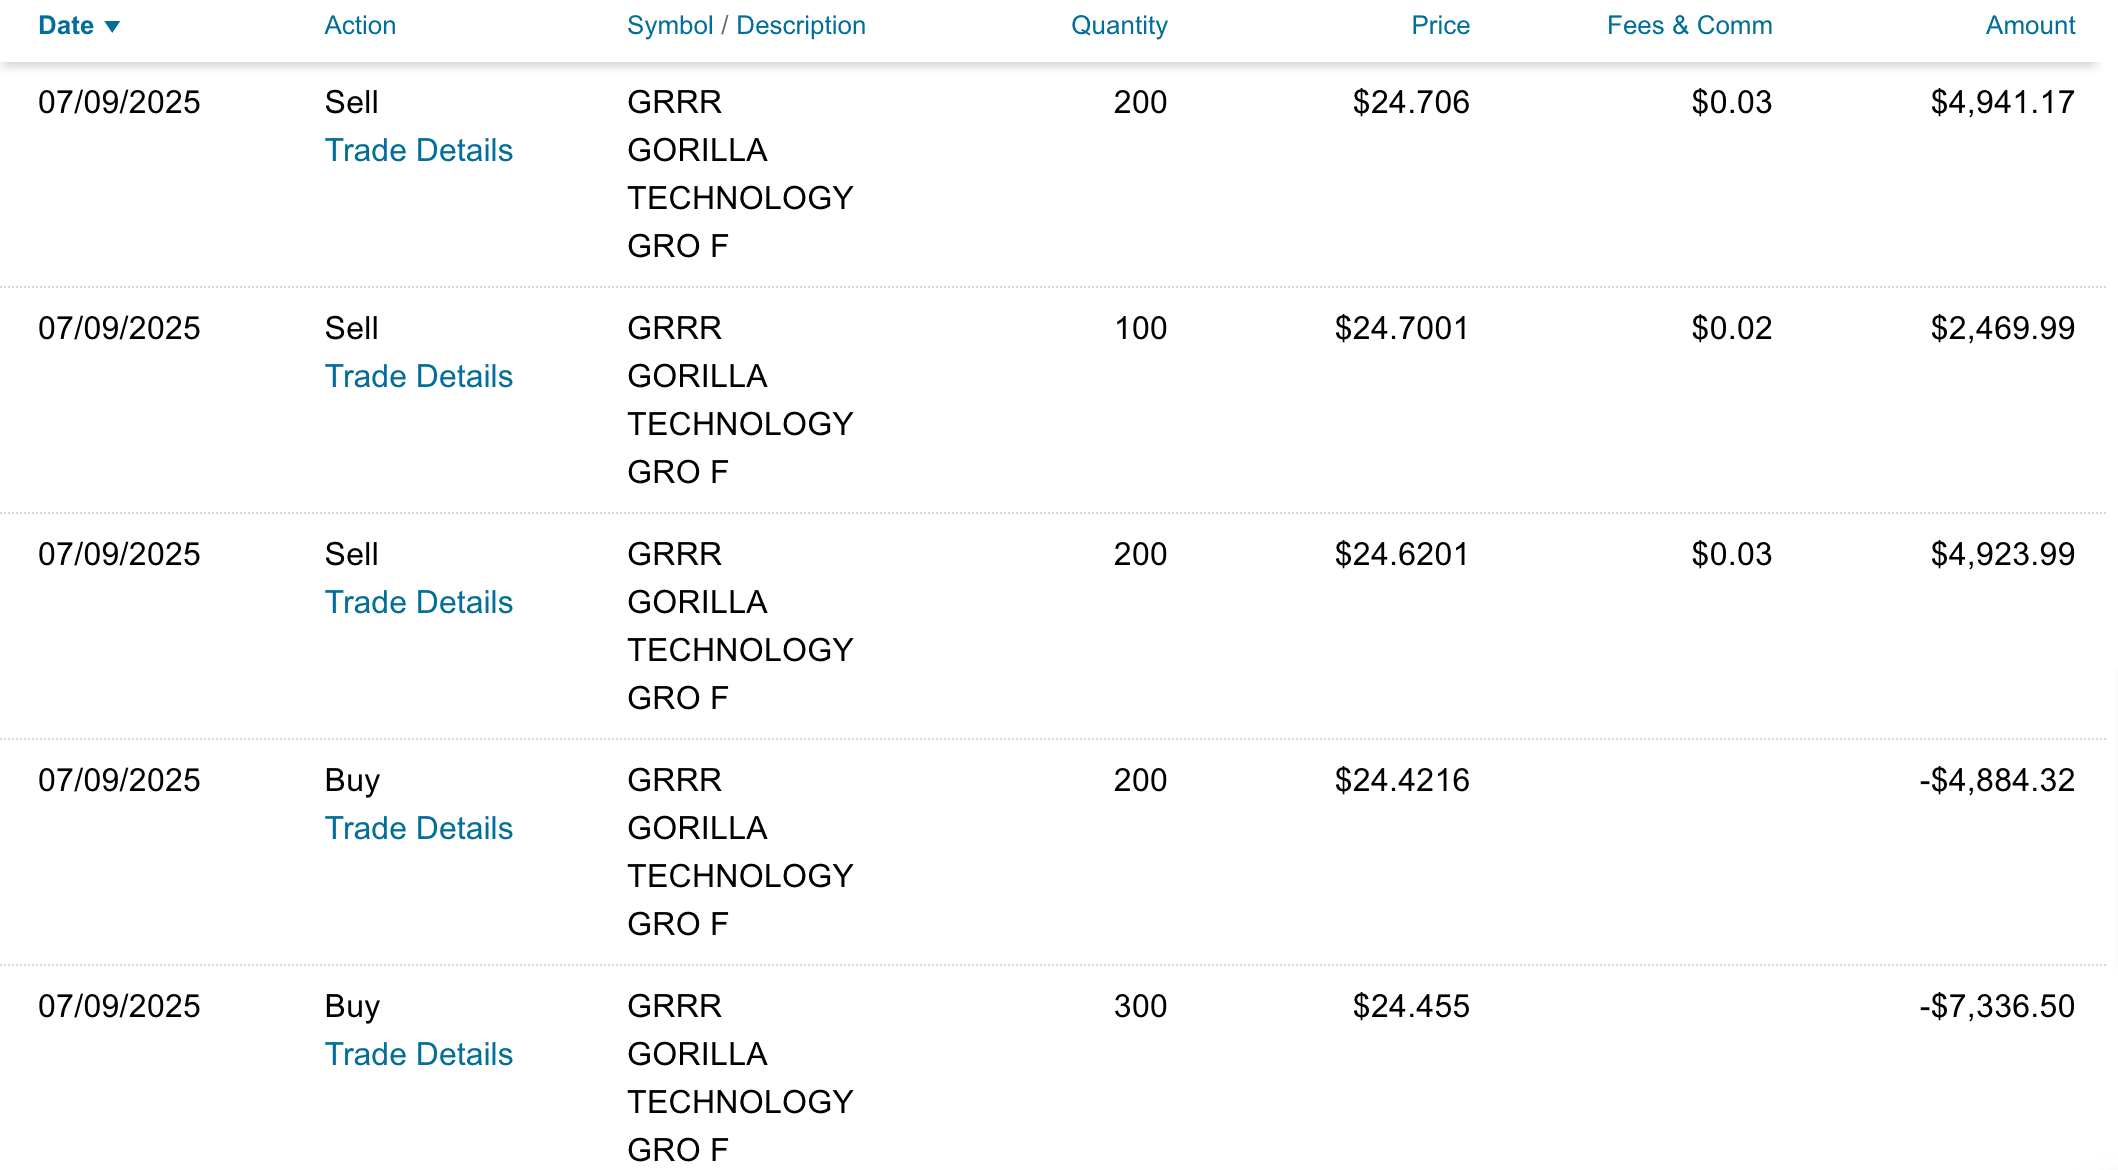
Task: Sort by the Quantity column header
Action: pos(1118,26)
